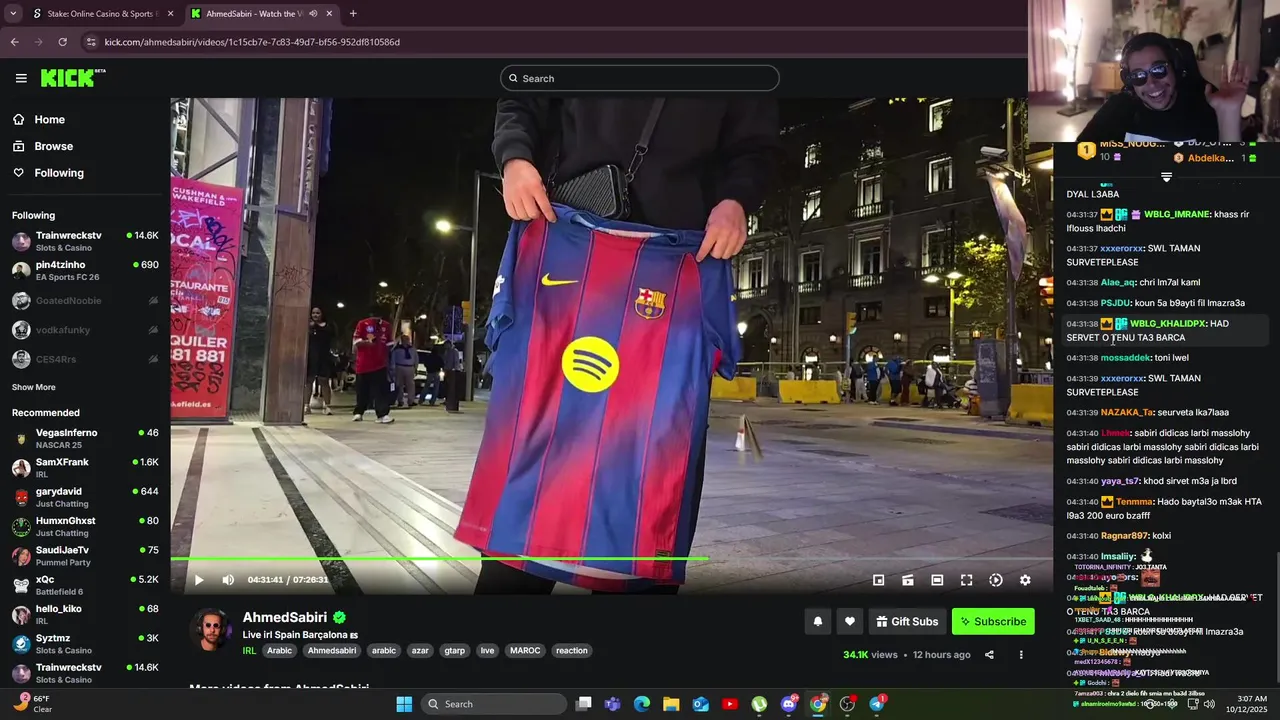This screenshot has width=1280, height=720.
Task: Open a new browser tab
Action: point(353,14)
